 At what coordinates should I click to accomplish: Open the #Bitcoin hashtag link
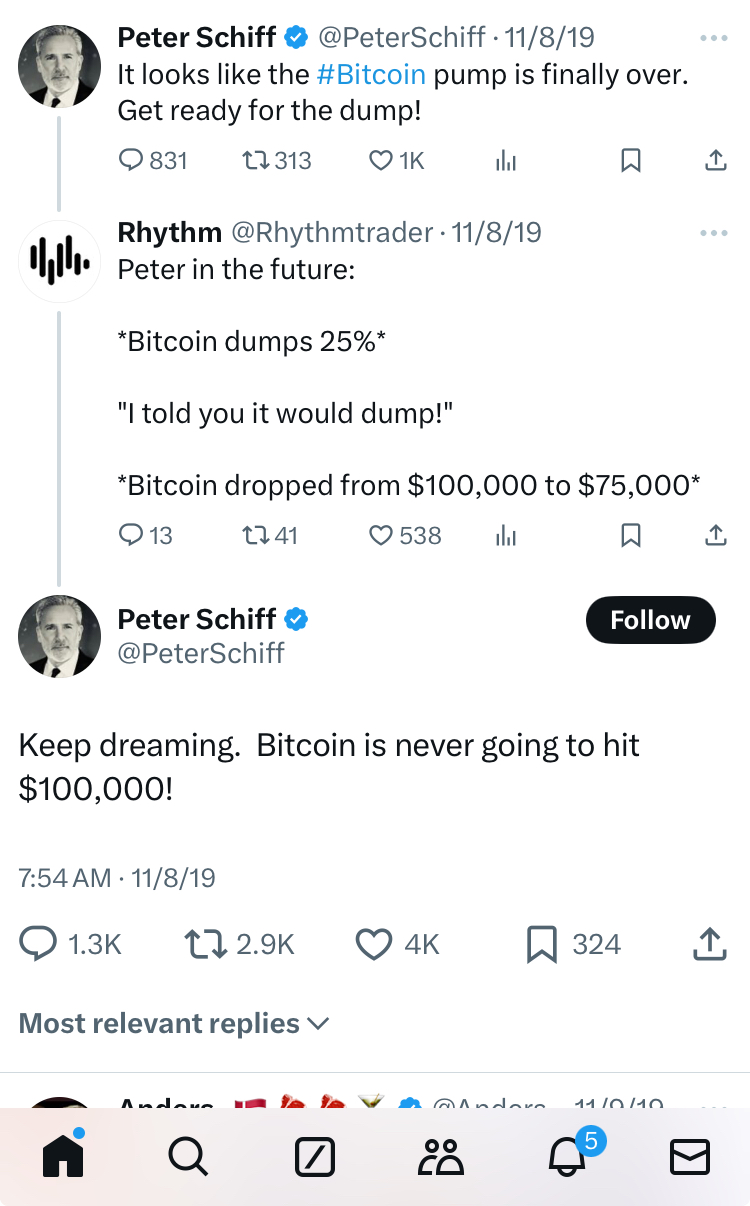371,74
